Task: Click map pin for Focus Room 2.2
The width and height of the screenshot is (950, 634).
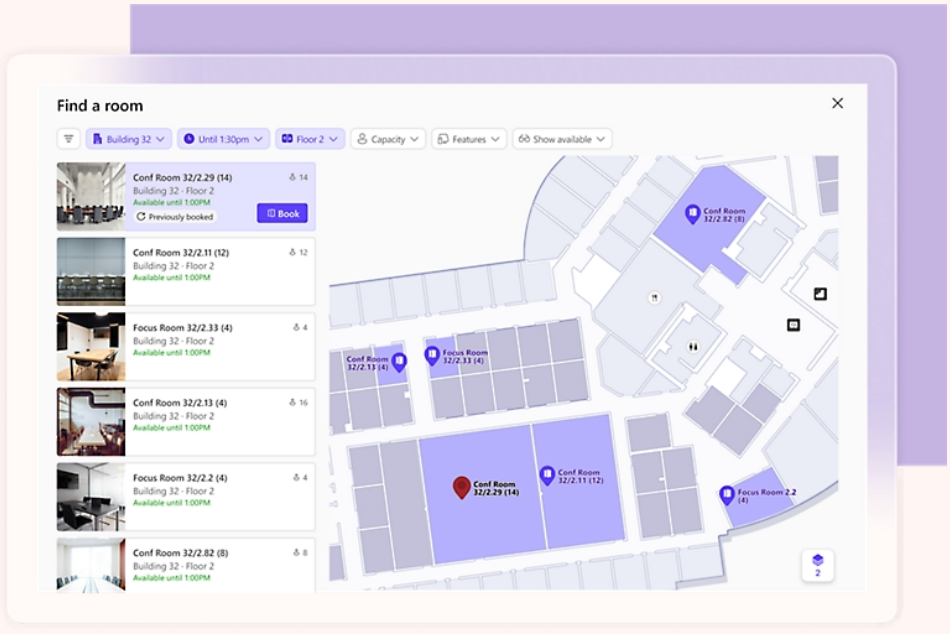Action: click(726, 495)
